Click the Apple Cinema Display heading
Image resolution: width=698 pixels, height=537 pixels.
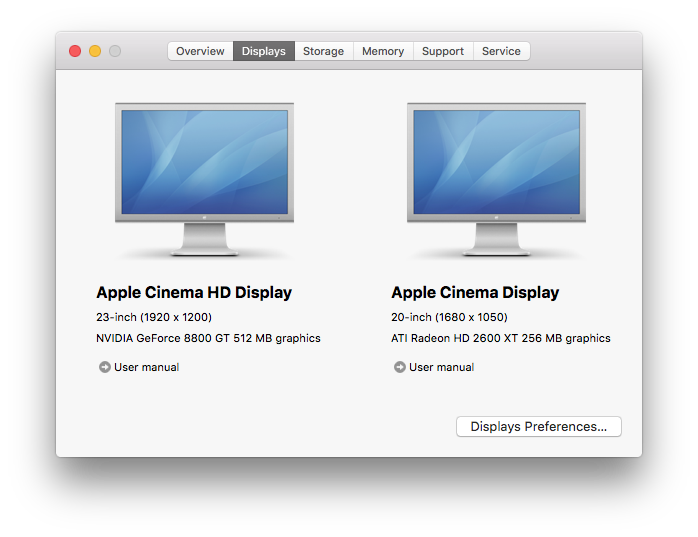click(475, 293)
